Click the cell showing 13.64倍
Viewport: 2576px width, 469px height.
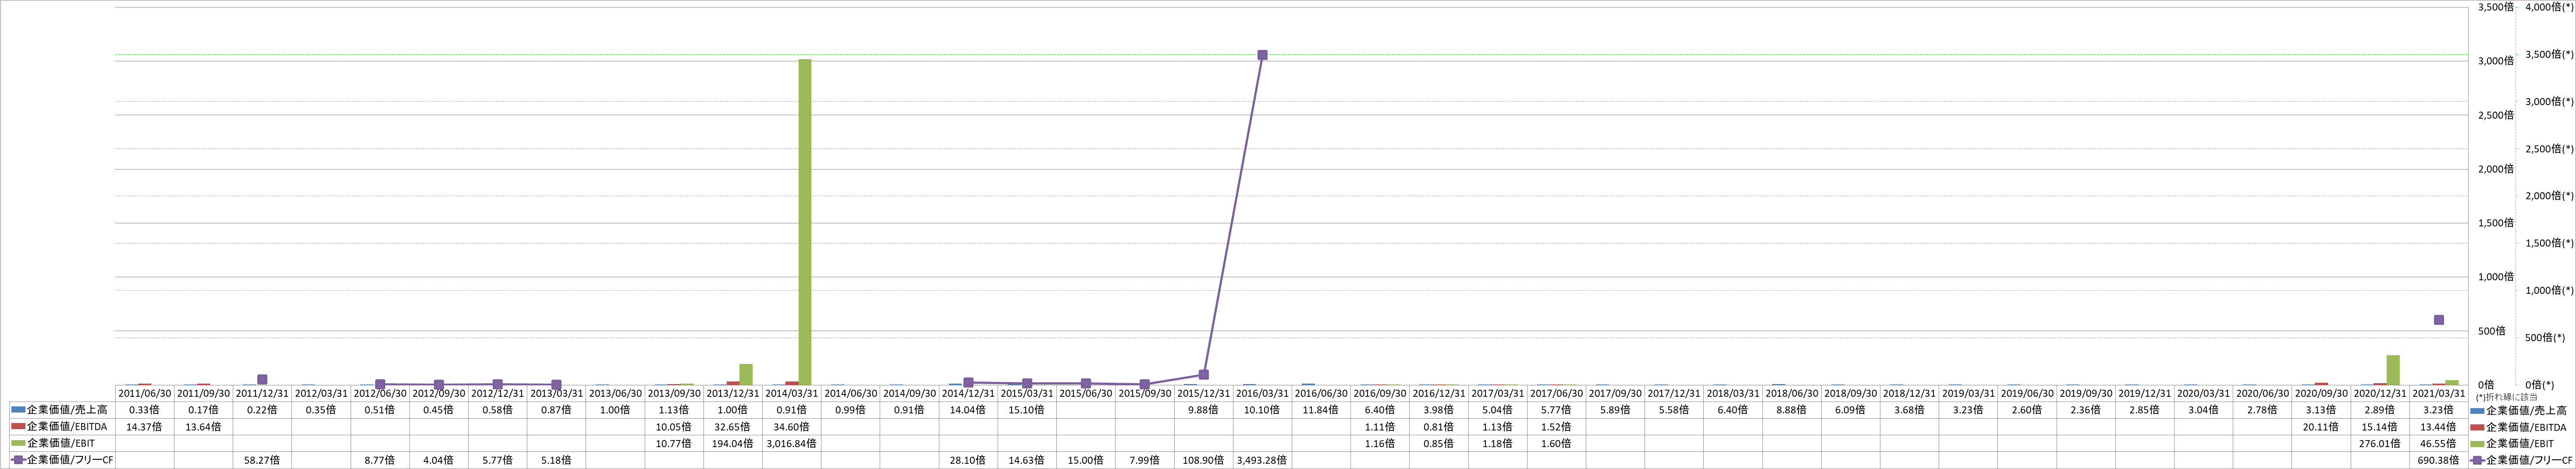(x=204, y=427)
